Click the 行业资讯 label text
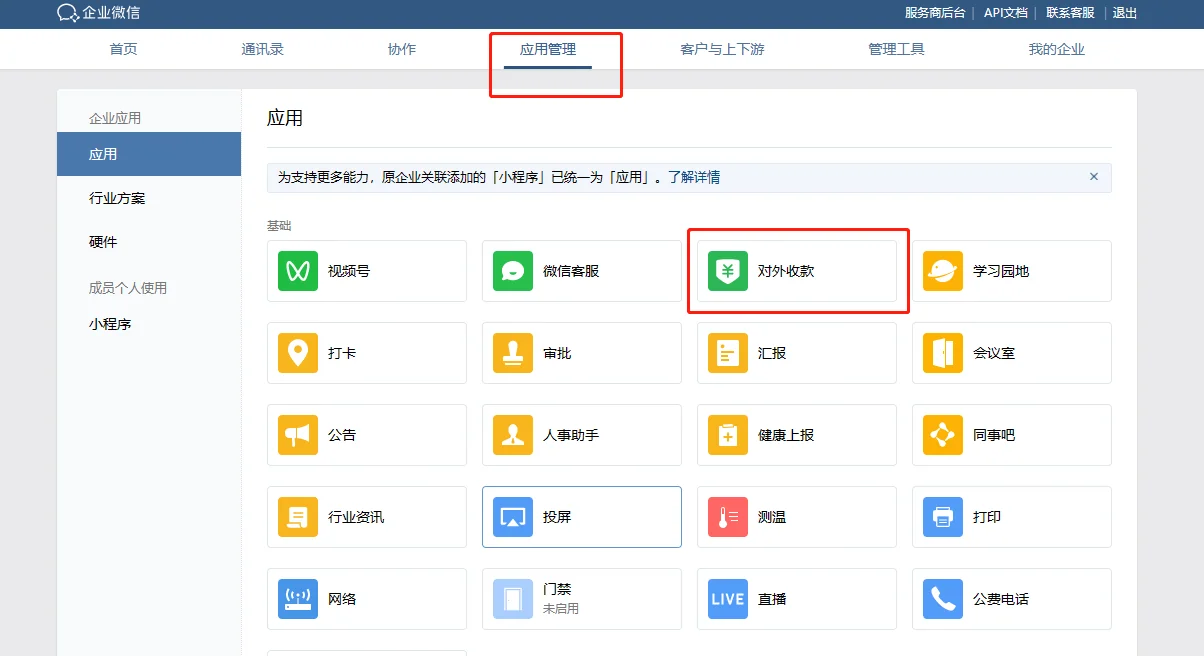Image resolution: width=1204 pixels, height=656 pixels. click(x=356, y=517)
